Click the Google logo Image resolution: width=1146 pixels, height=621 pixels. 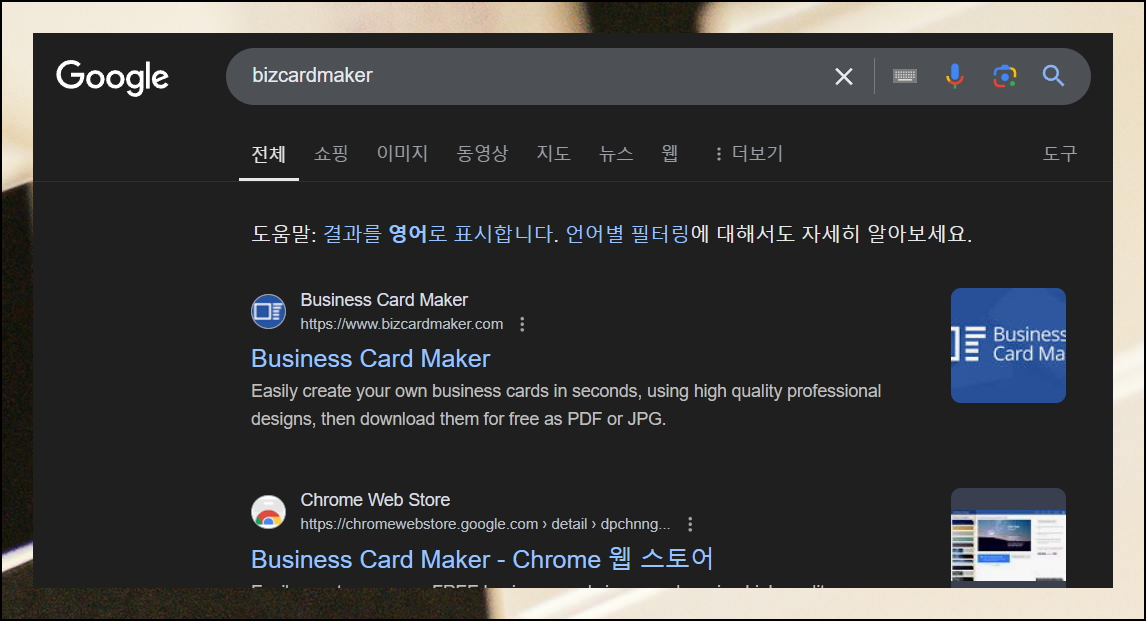coord(113,77)
